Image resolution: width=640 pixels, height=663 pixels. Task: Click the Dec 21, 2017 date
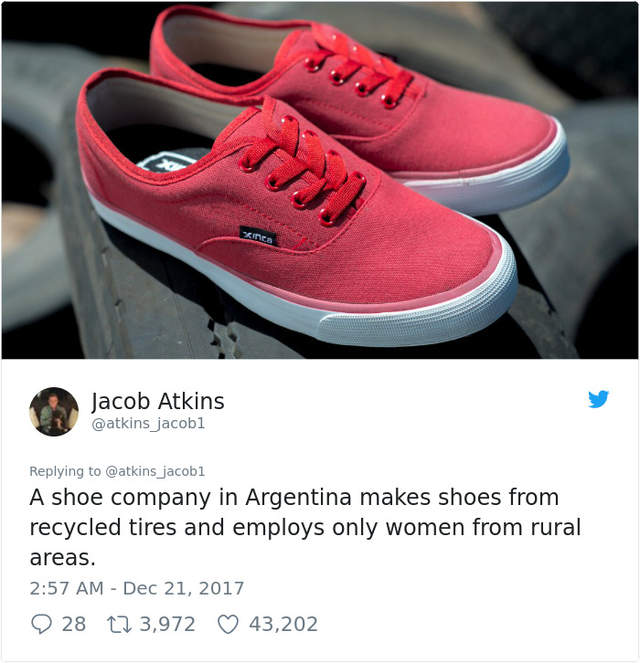183,588
